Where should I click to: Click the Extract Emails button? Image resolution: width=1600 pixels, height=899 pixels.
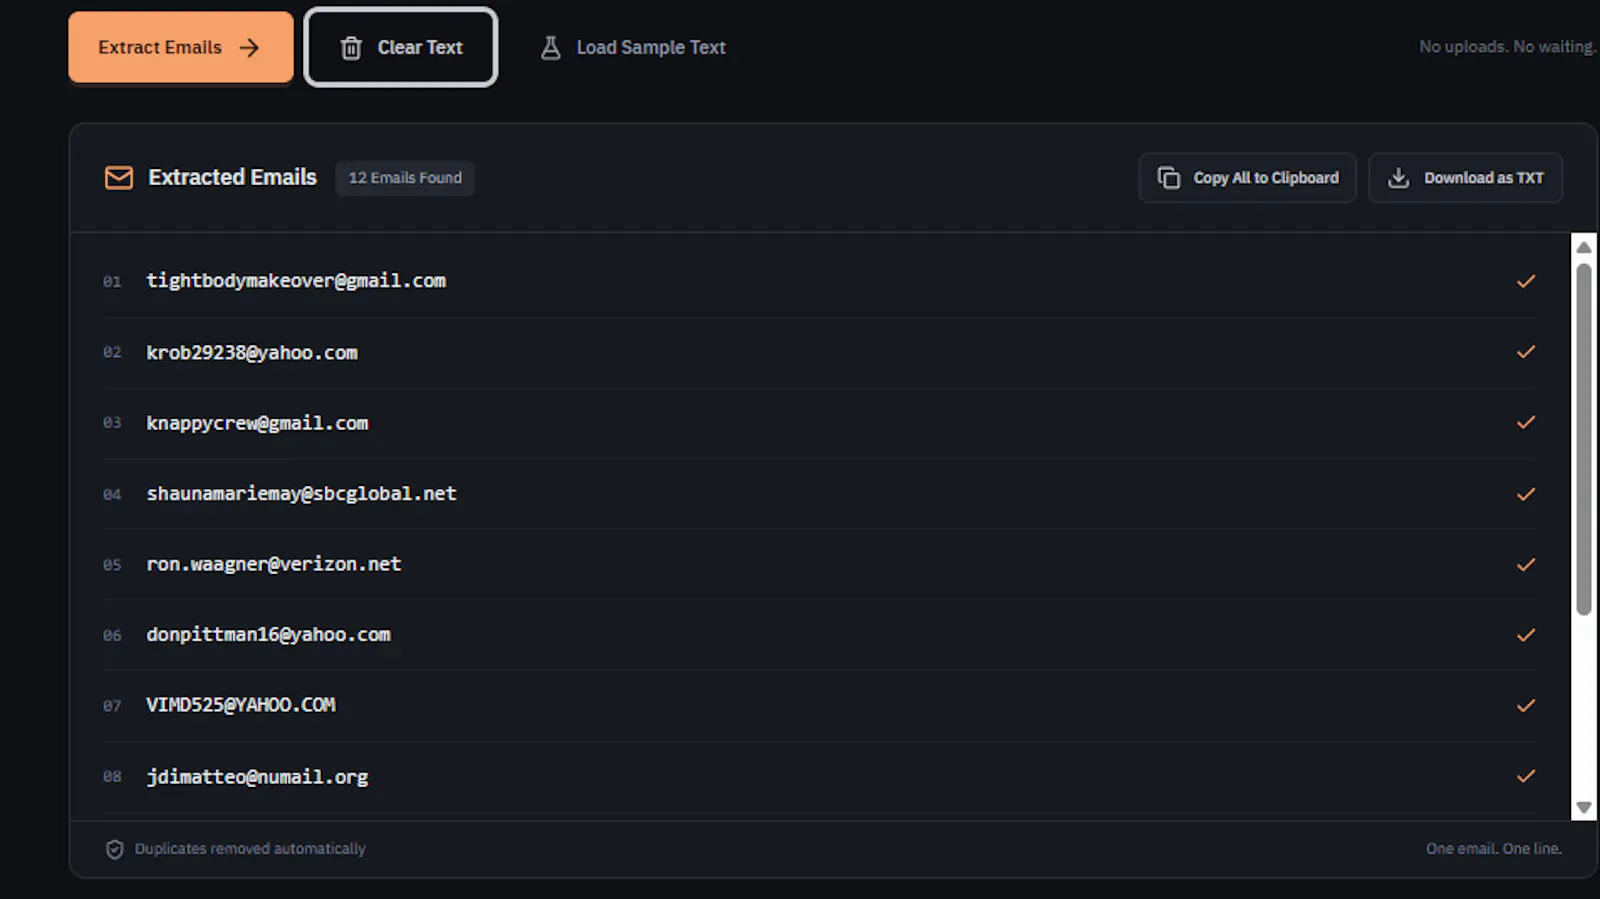181,47
